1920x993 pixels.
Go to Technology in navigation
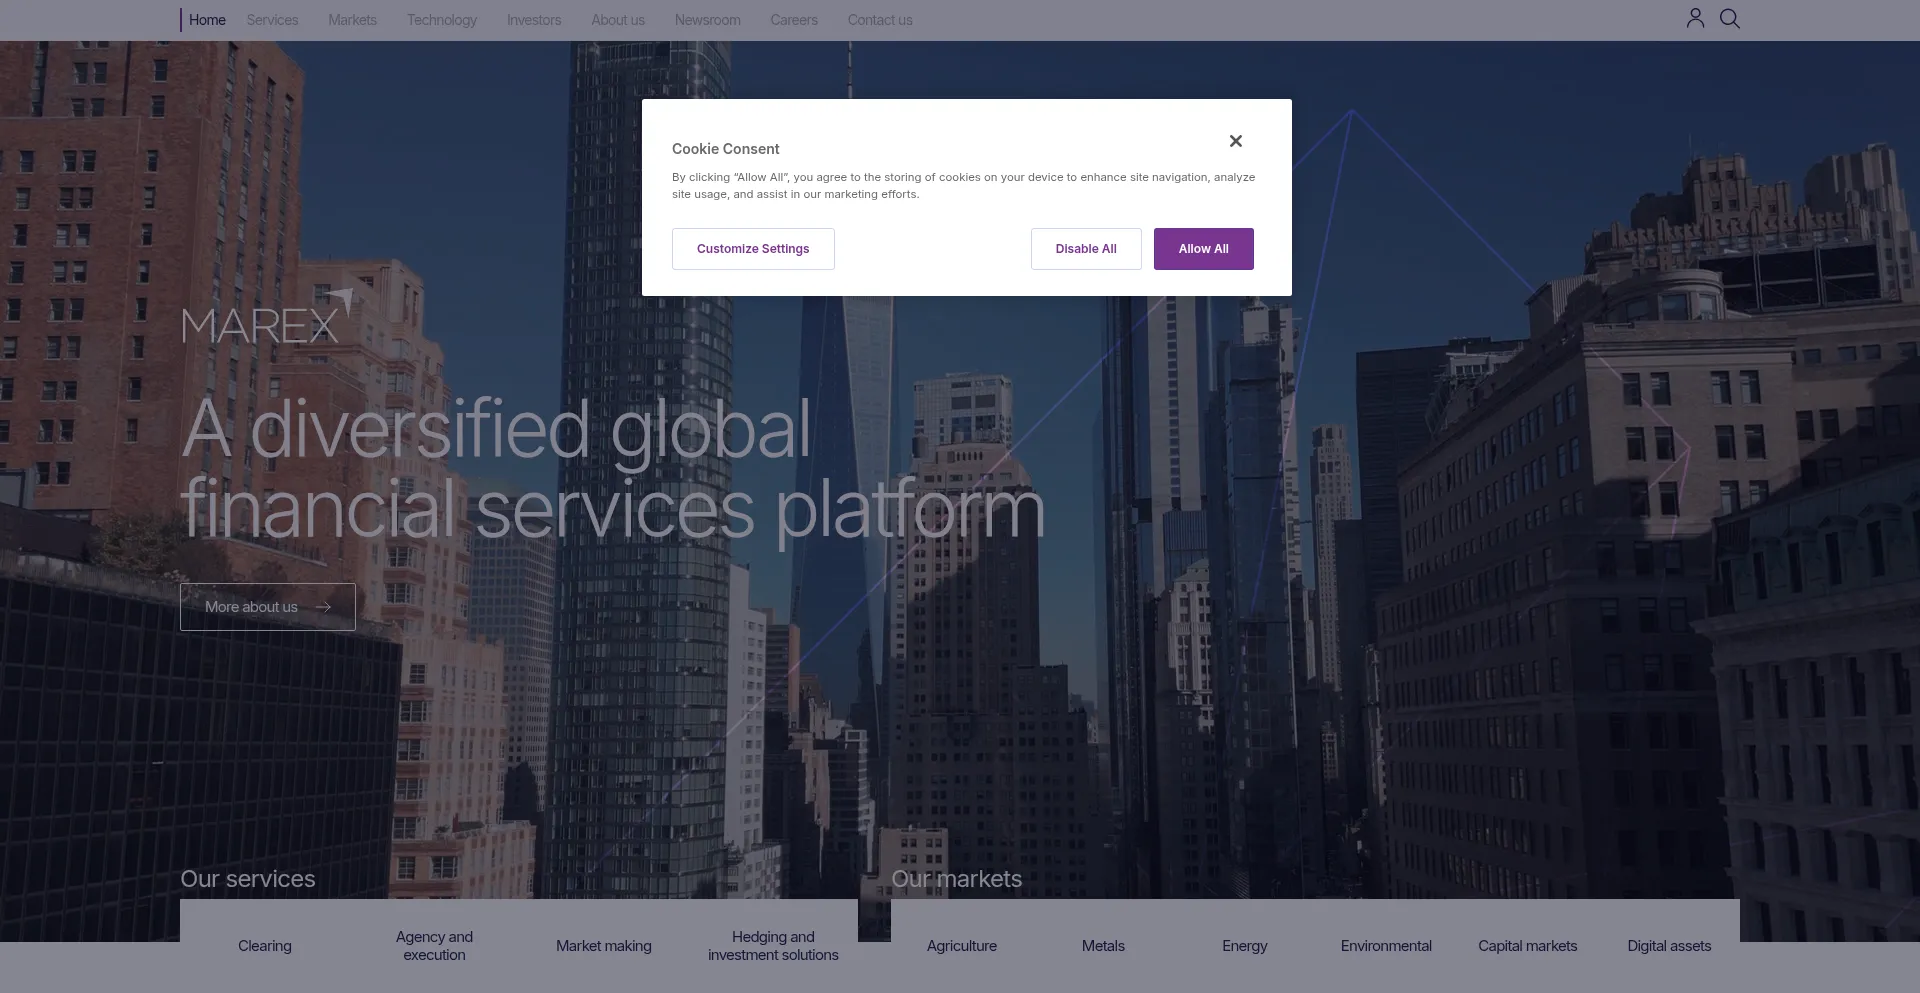442,20
